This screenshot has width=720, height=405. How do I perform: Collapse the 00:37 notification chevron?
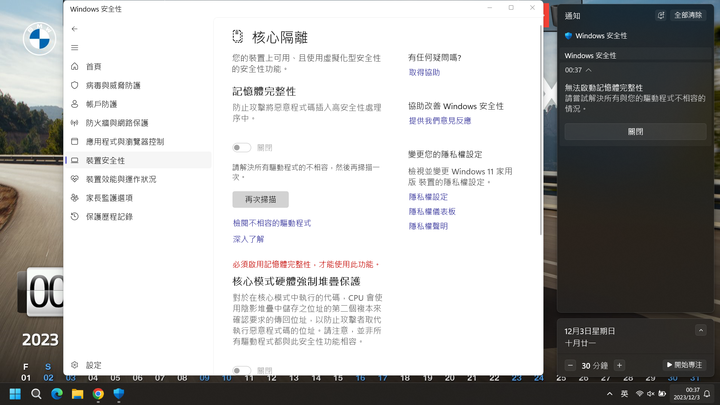point(589,70)
